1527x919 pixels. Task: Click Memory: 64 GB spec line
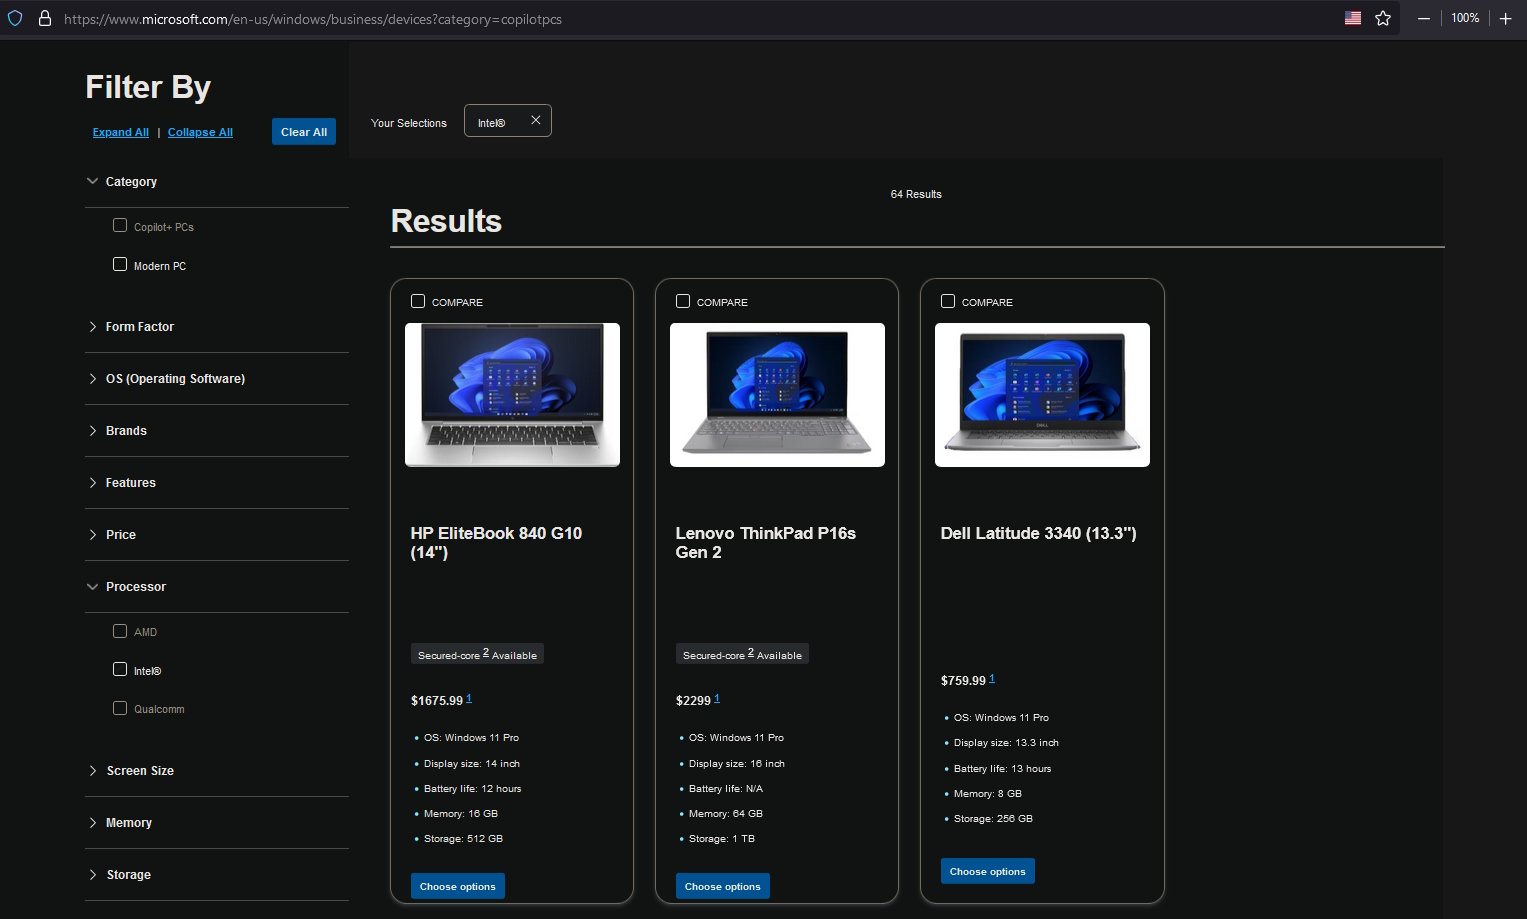point(726,814)
